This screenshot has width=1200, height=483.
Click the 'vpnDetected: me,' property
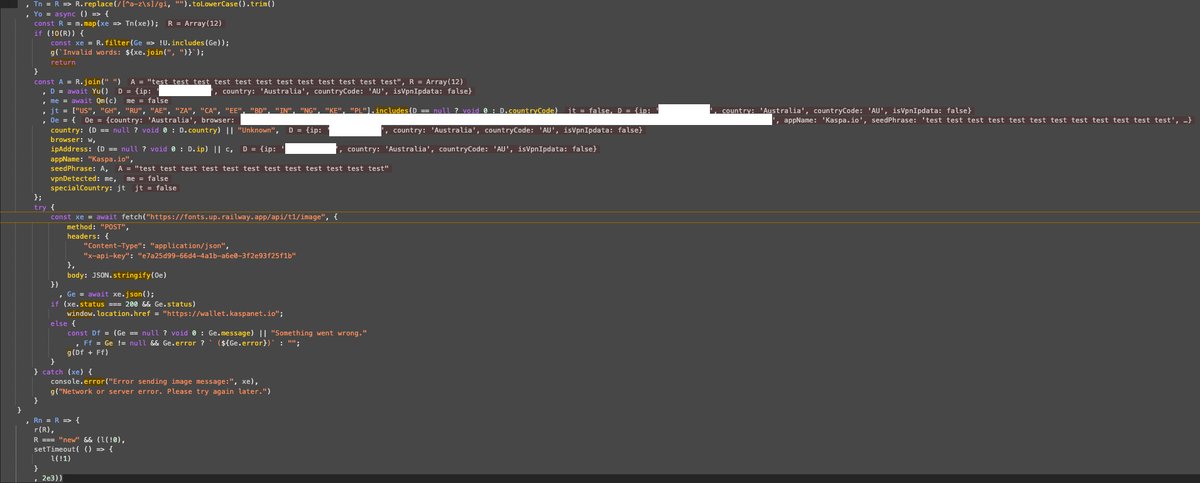pyautogui.click(x=83, y=177)
